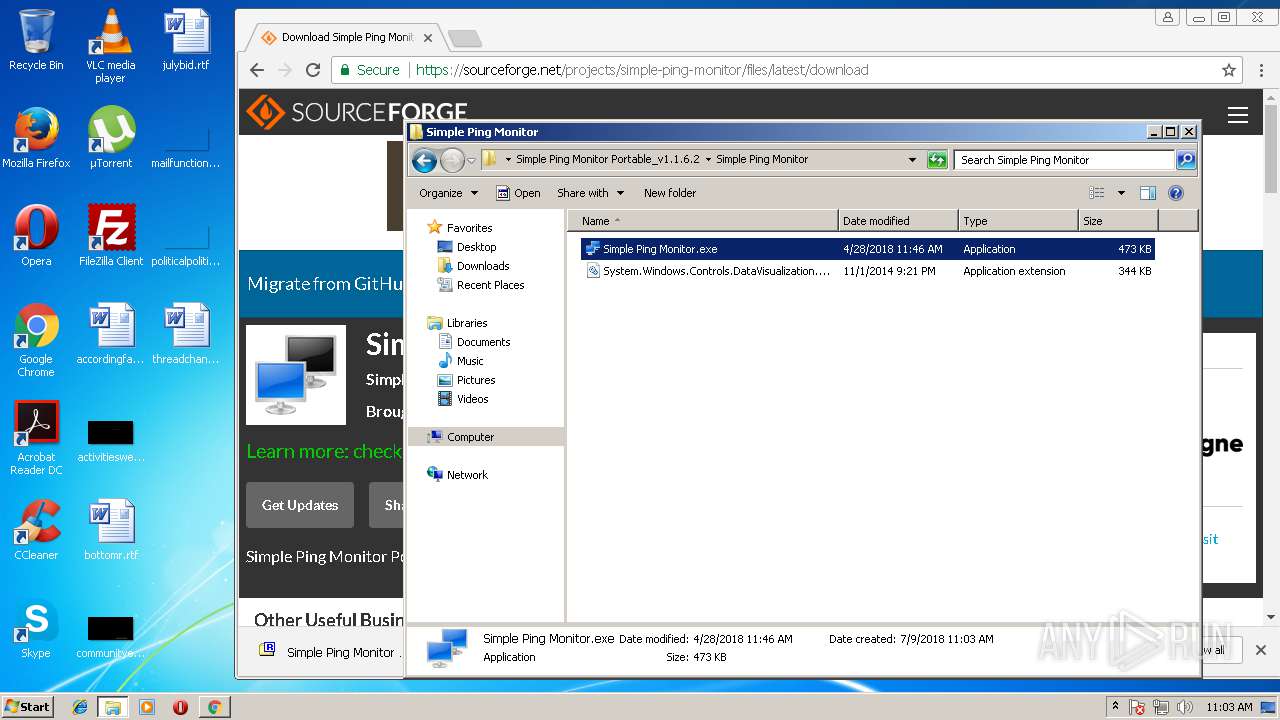Expand the address bar history dropdown
Viewport: 1280px width, 720px height.
(x=912, y=160)
